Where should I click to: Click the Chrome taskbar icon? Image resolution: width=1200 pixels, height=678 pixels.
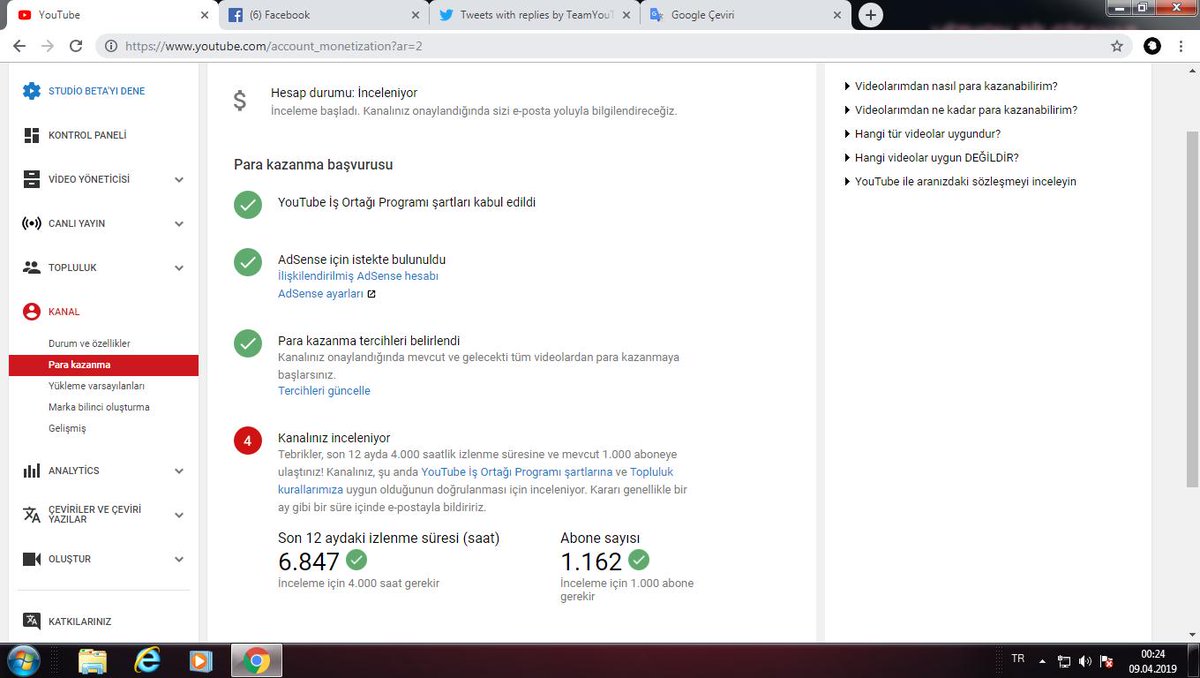pyautogui.click(x=256, y=660)
